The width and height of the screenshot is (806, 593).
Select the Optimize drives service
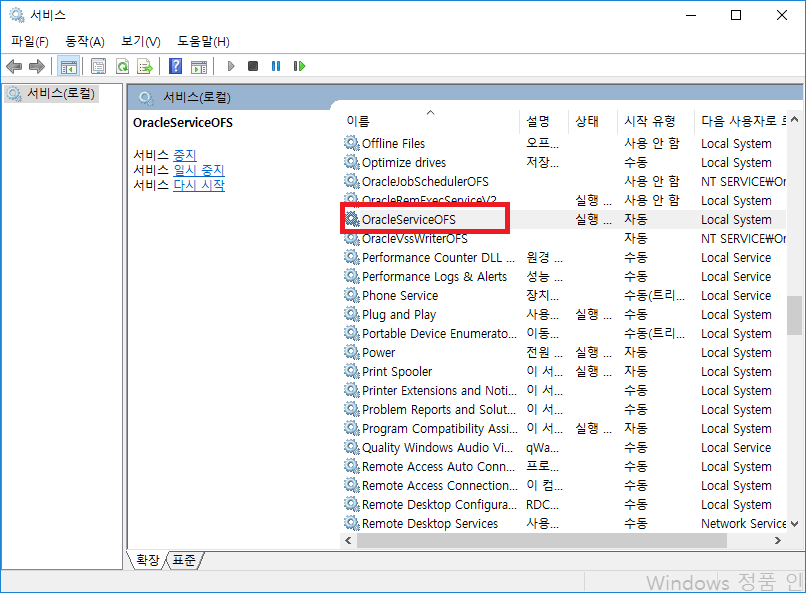coord(564,162)
